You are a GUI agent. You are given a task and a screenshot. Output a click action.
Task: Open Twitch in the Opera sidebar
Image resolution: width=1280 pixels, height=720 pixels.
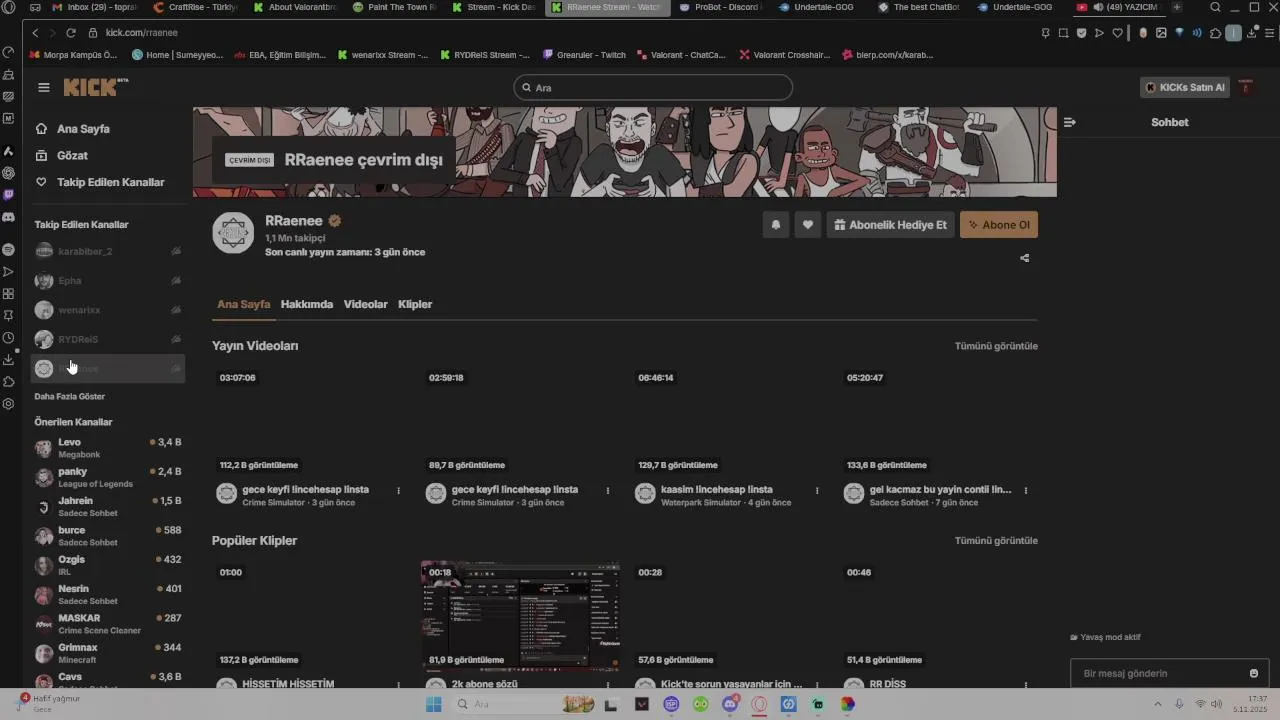click(9, 195)
